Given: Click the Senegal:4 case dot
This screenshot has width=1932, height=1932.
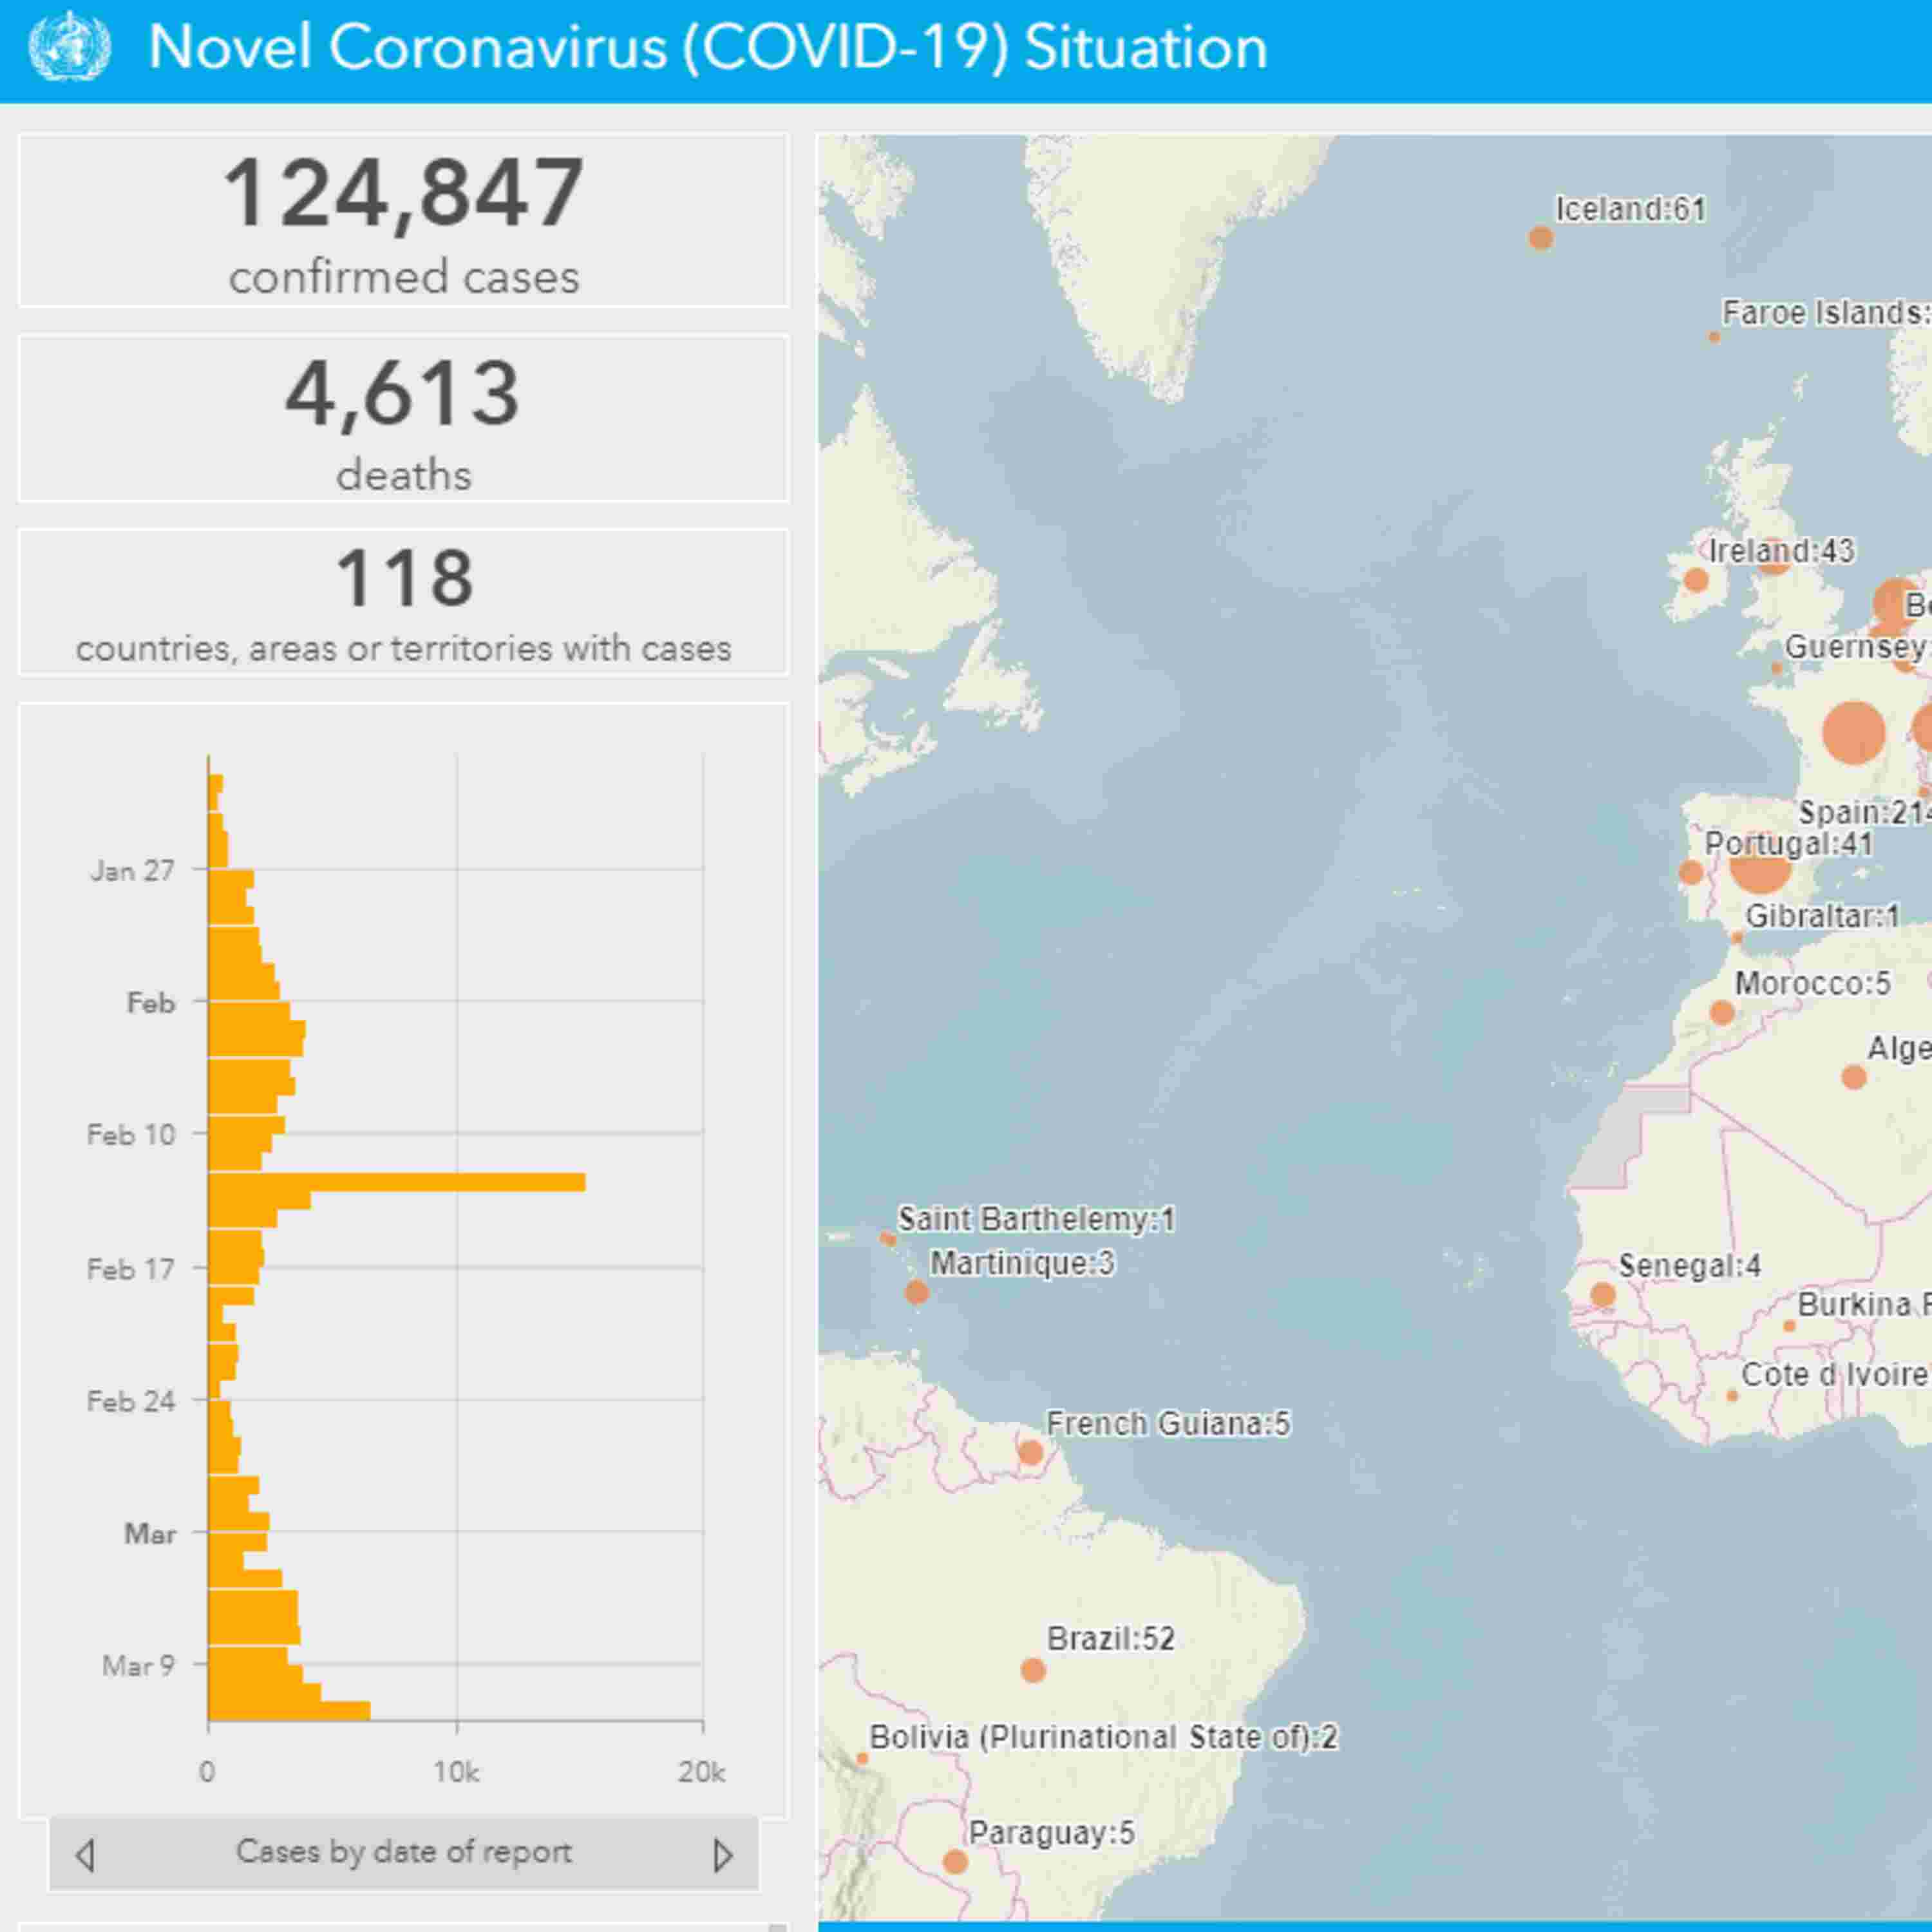Looking at the screenshot, I should [1602, 1295].
